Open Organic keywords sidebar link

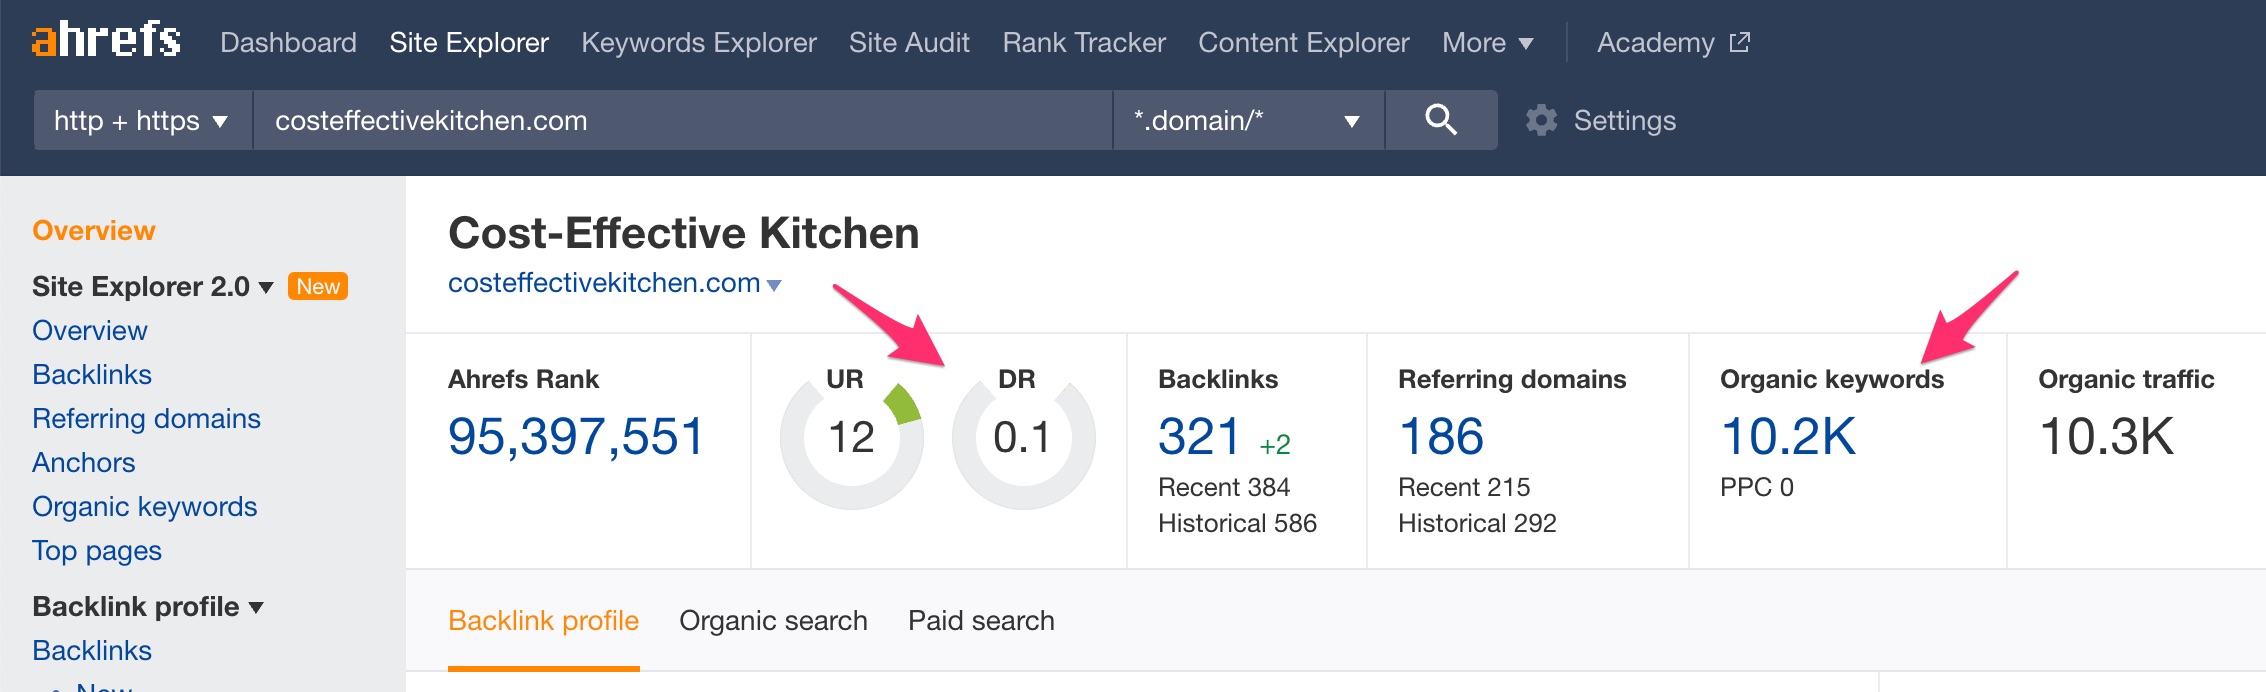click(x=145, y=506)
